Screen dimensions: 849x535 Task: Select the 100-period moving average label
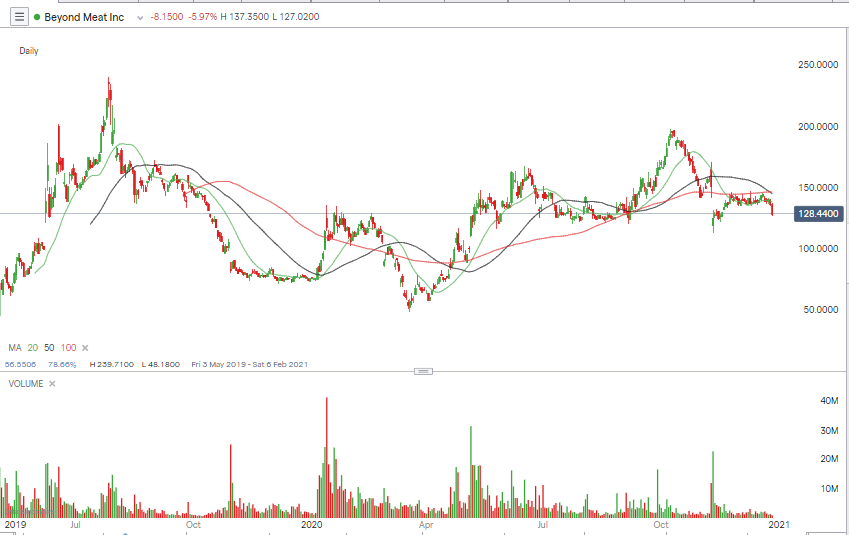(68, 348)
